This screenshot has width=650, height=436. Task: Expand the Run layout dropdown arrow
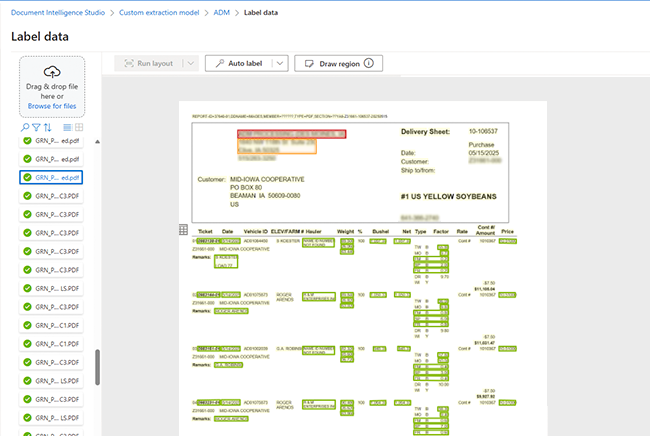coord(191,63)
